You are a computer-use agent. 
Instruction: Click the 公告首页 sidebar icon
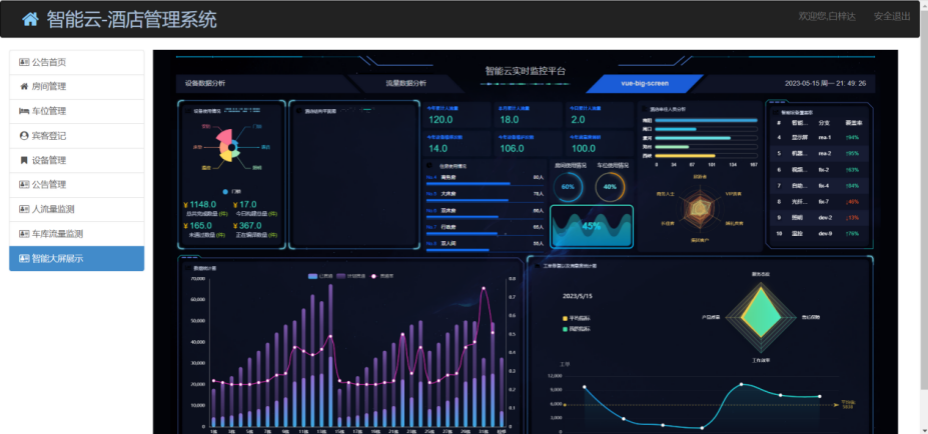[24, 62]
